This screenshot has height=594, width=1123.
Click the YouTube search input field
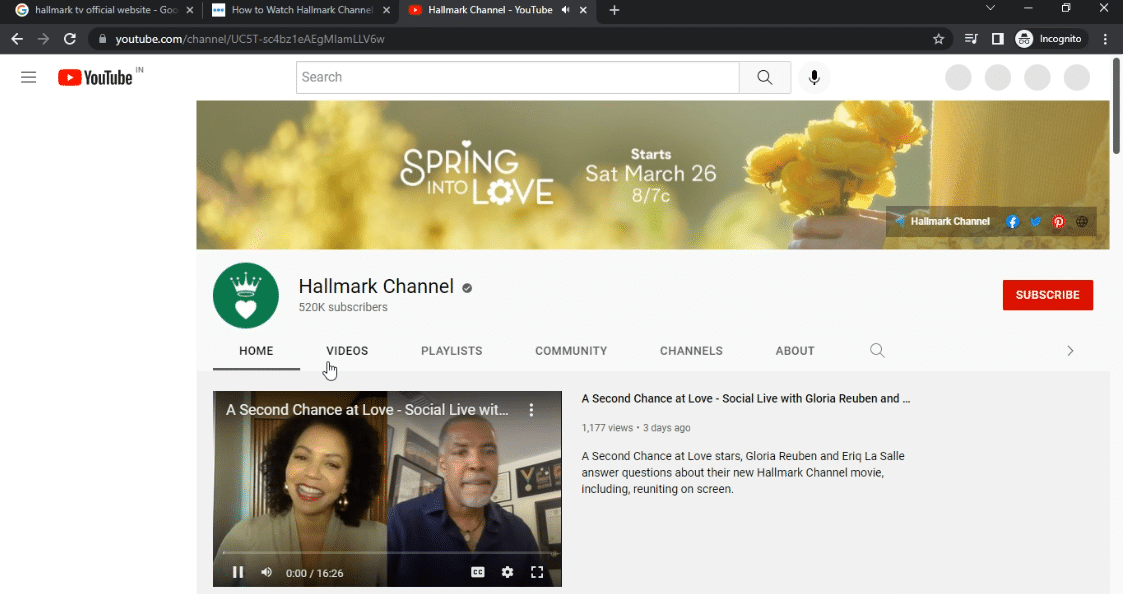point(518,77)
